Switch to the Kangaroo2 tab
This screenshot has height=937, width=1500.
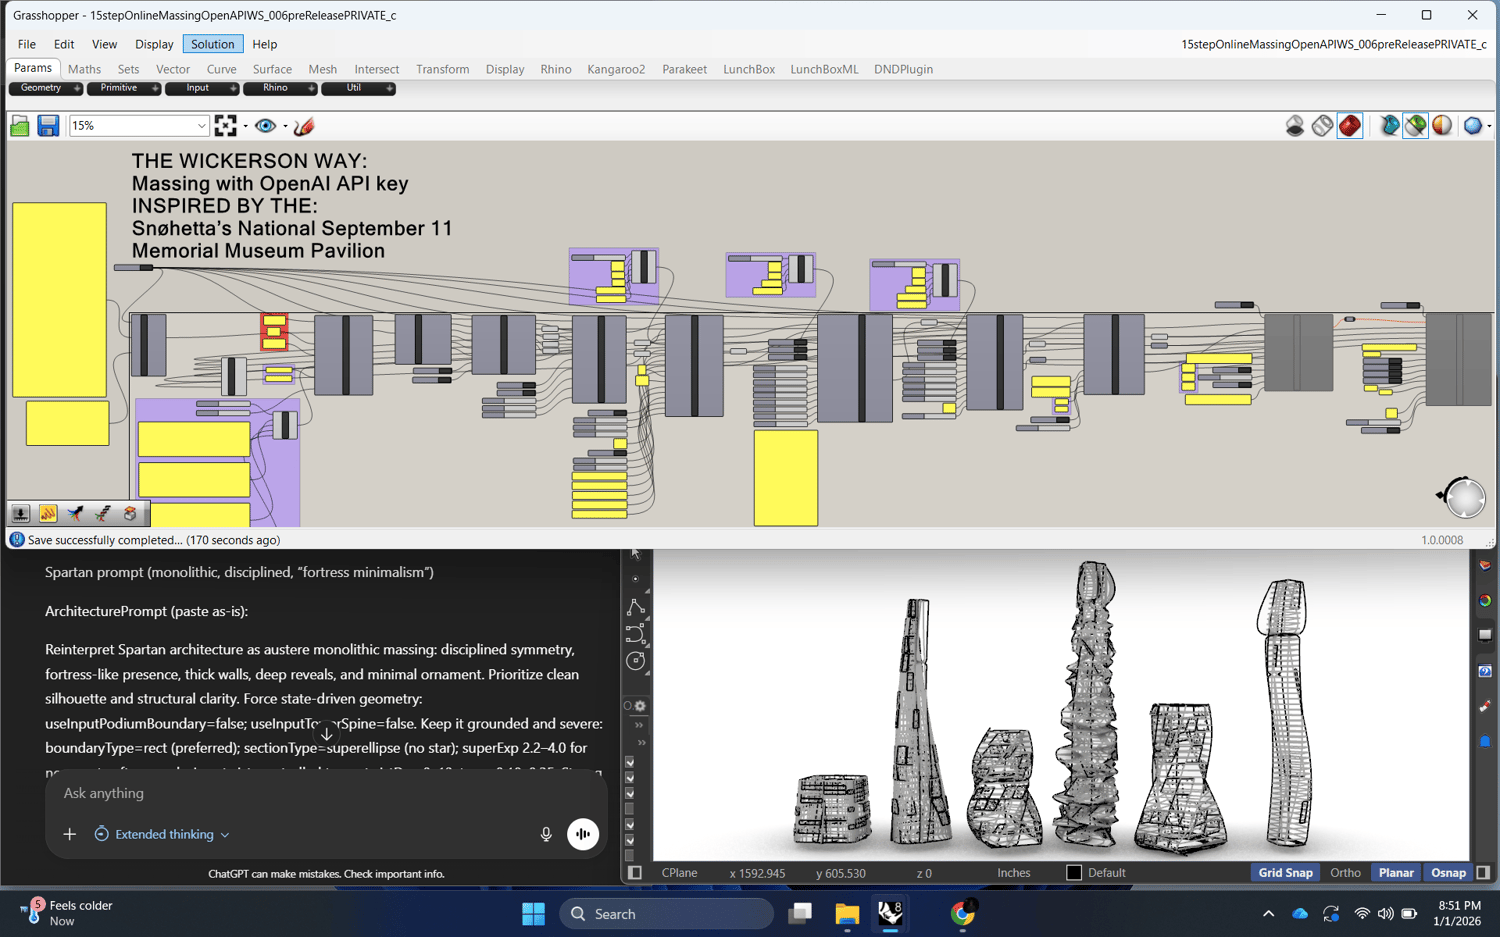coord(616,69)
